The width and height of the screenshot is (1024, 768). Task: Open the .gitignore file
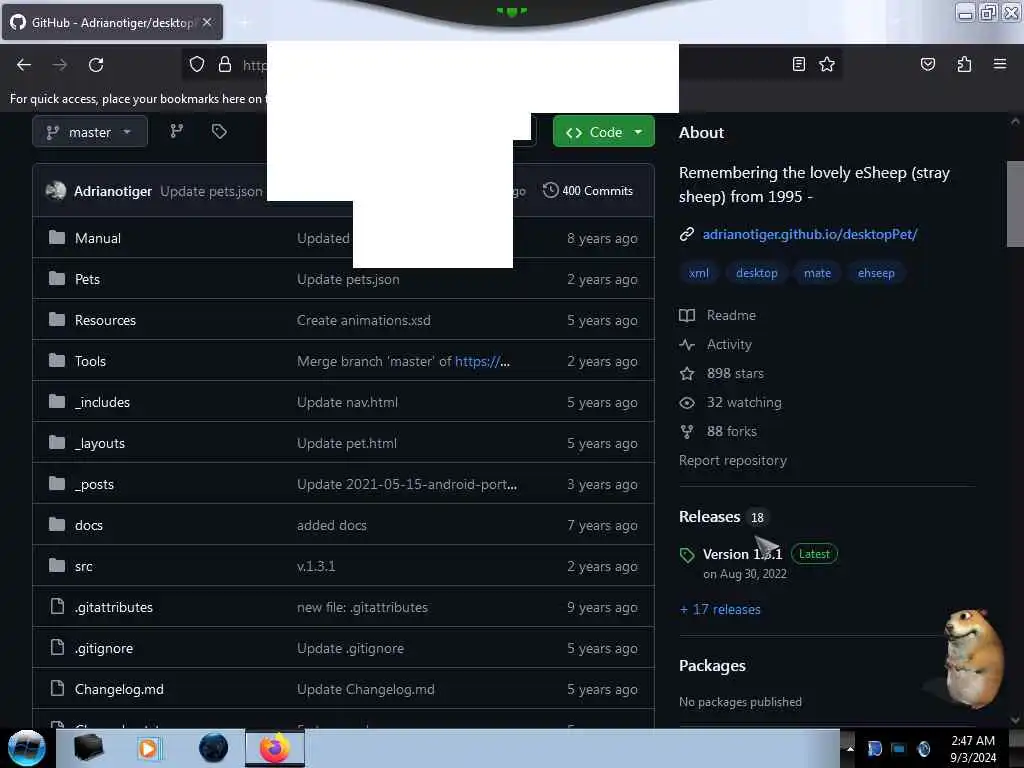click(104, 648)
